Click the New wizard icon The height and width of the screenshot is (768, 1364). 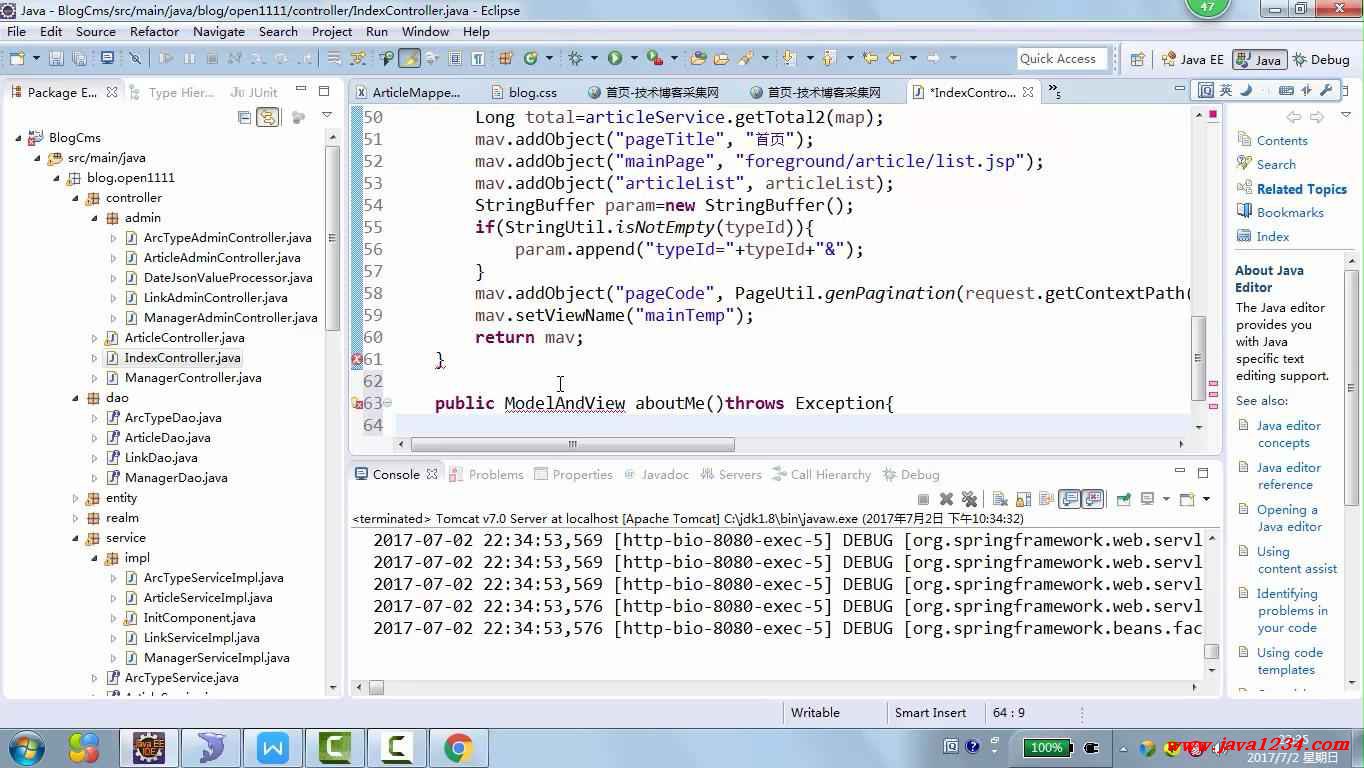point(17,58)
